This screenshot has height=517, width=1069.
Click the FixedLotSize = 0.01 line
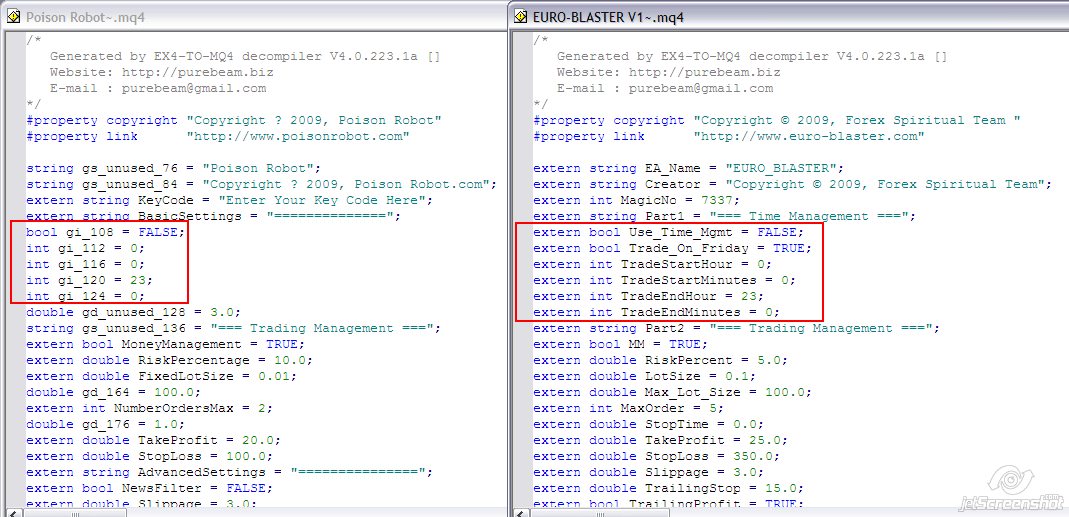[162, 376]
